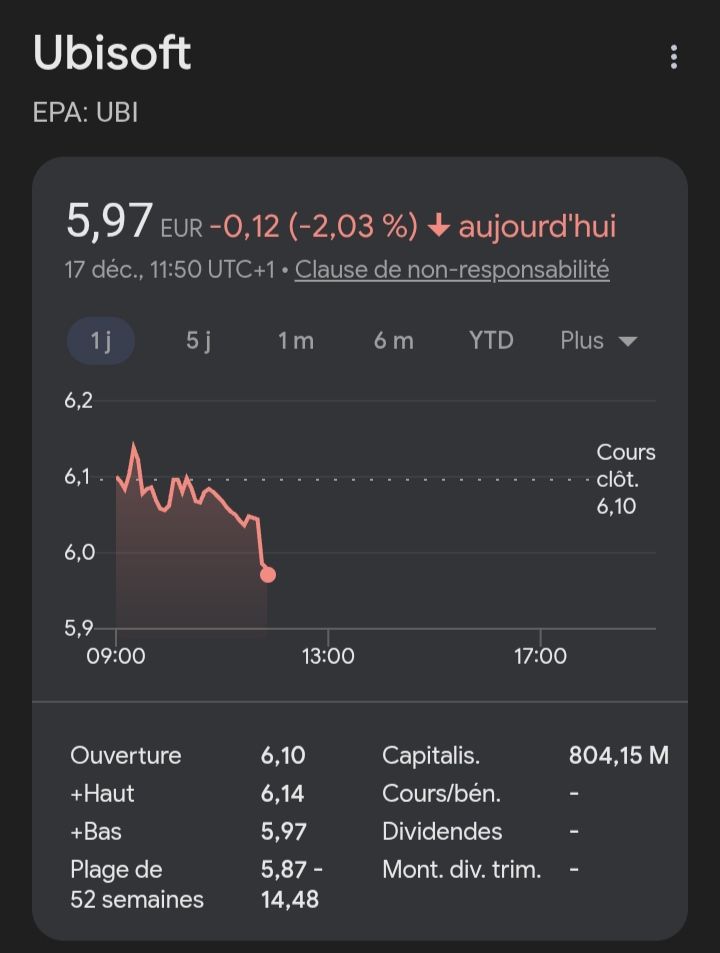Click the 5,97 EUR current price
720x953 pixels.
point(110,222)
